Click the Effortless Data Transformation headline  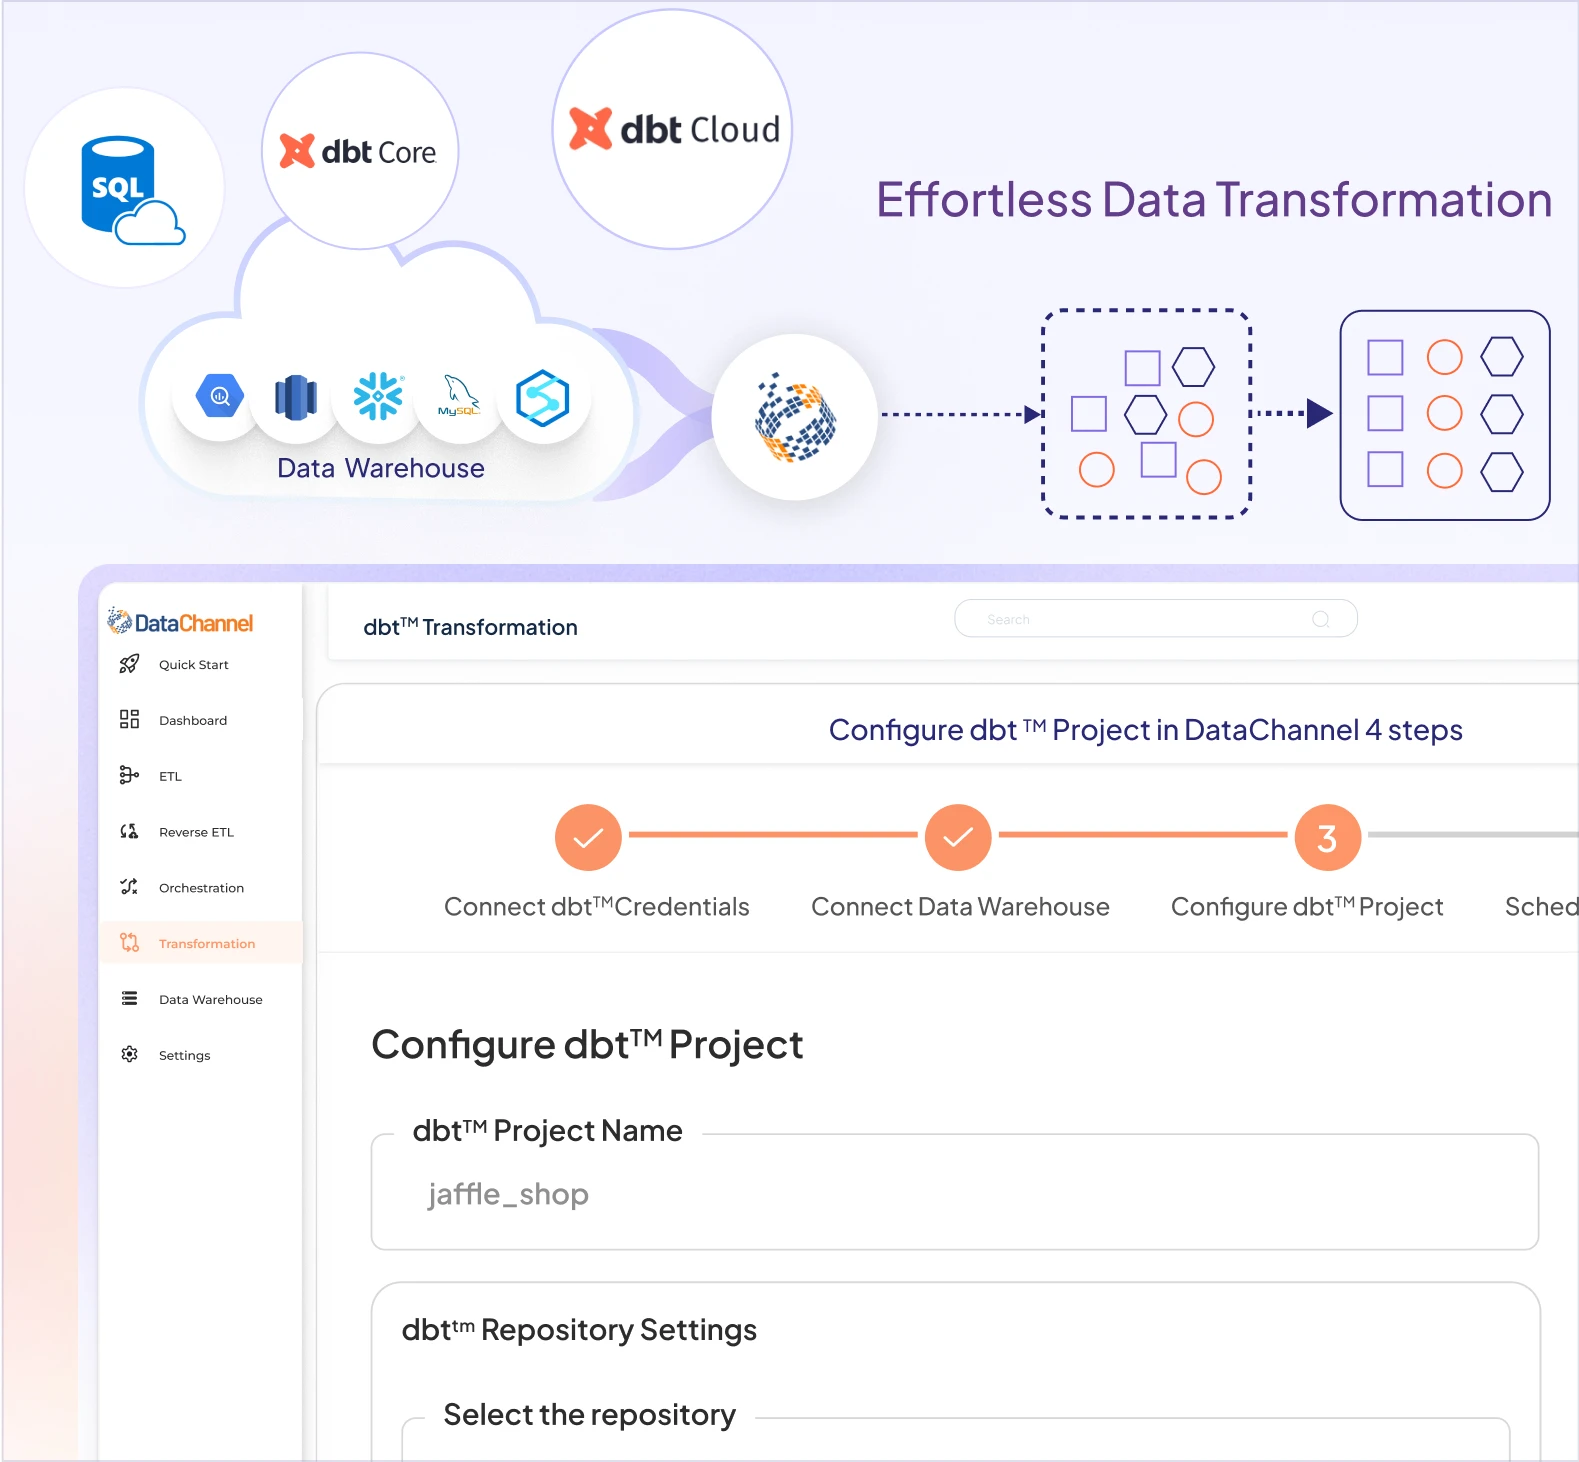(1214, 199)
